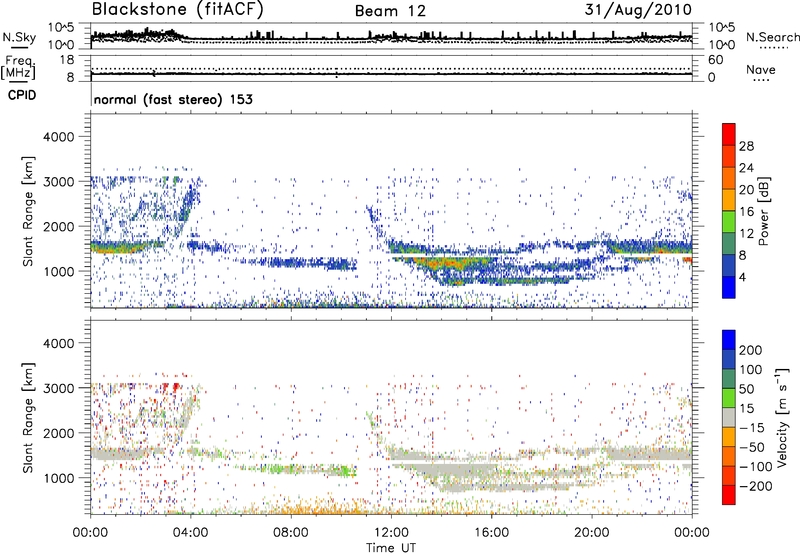This screenshot has height=554, width=800.
Task: Select the 'CPID' row label
Action: (x=22, y=95)
